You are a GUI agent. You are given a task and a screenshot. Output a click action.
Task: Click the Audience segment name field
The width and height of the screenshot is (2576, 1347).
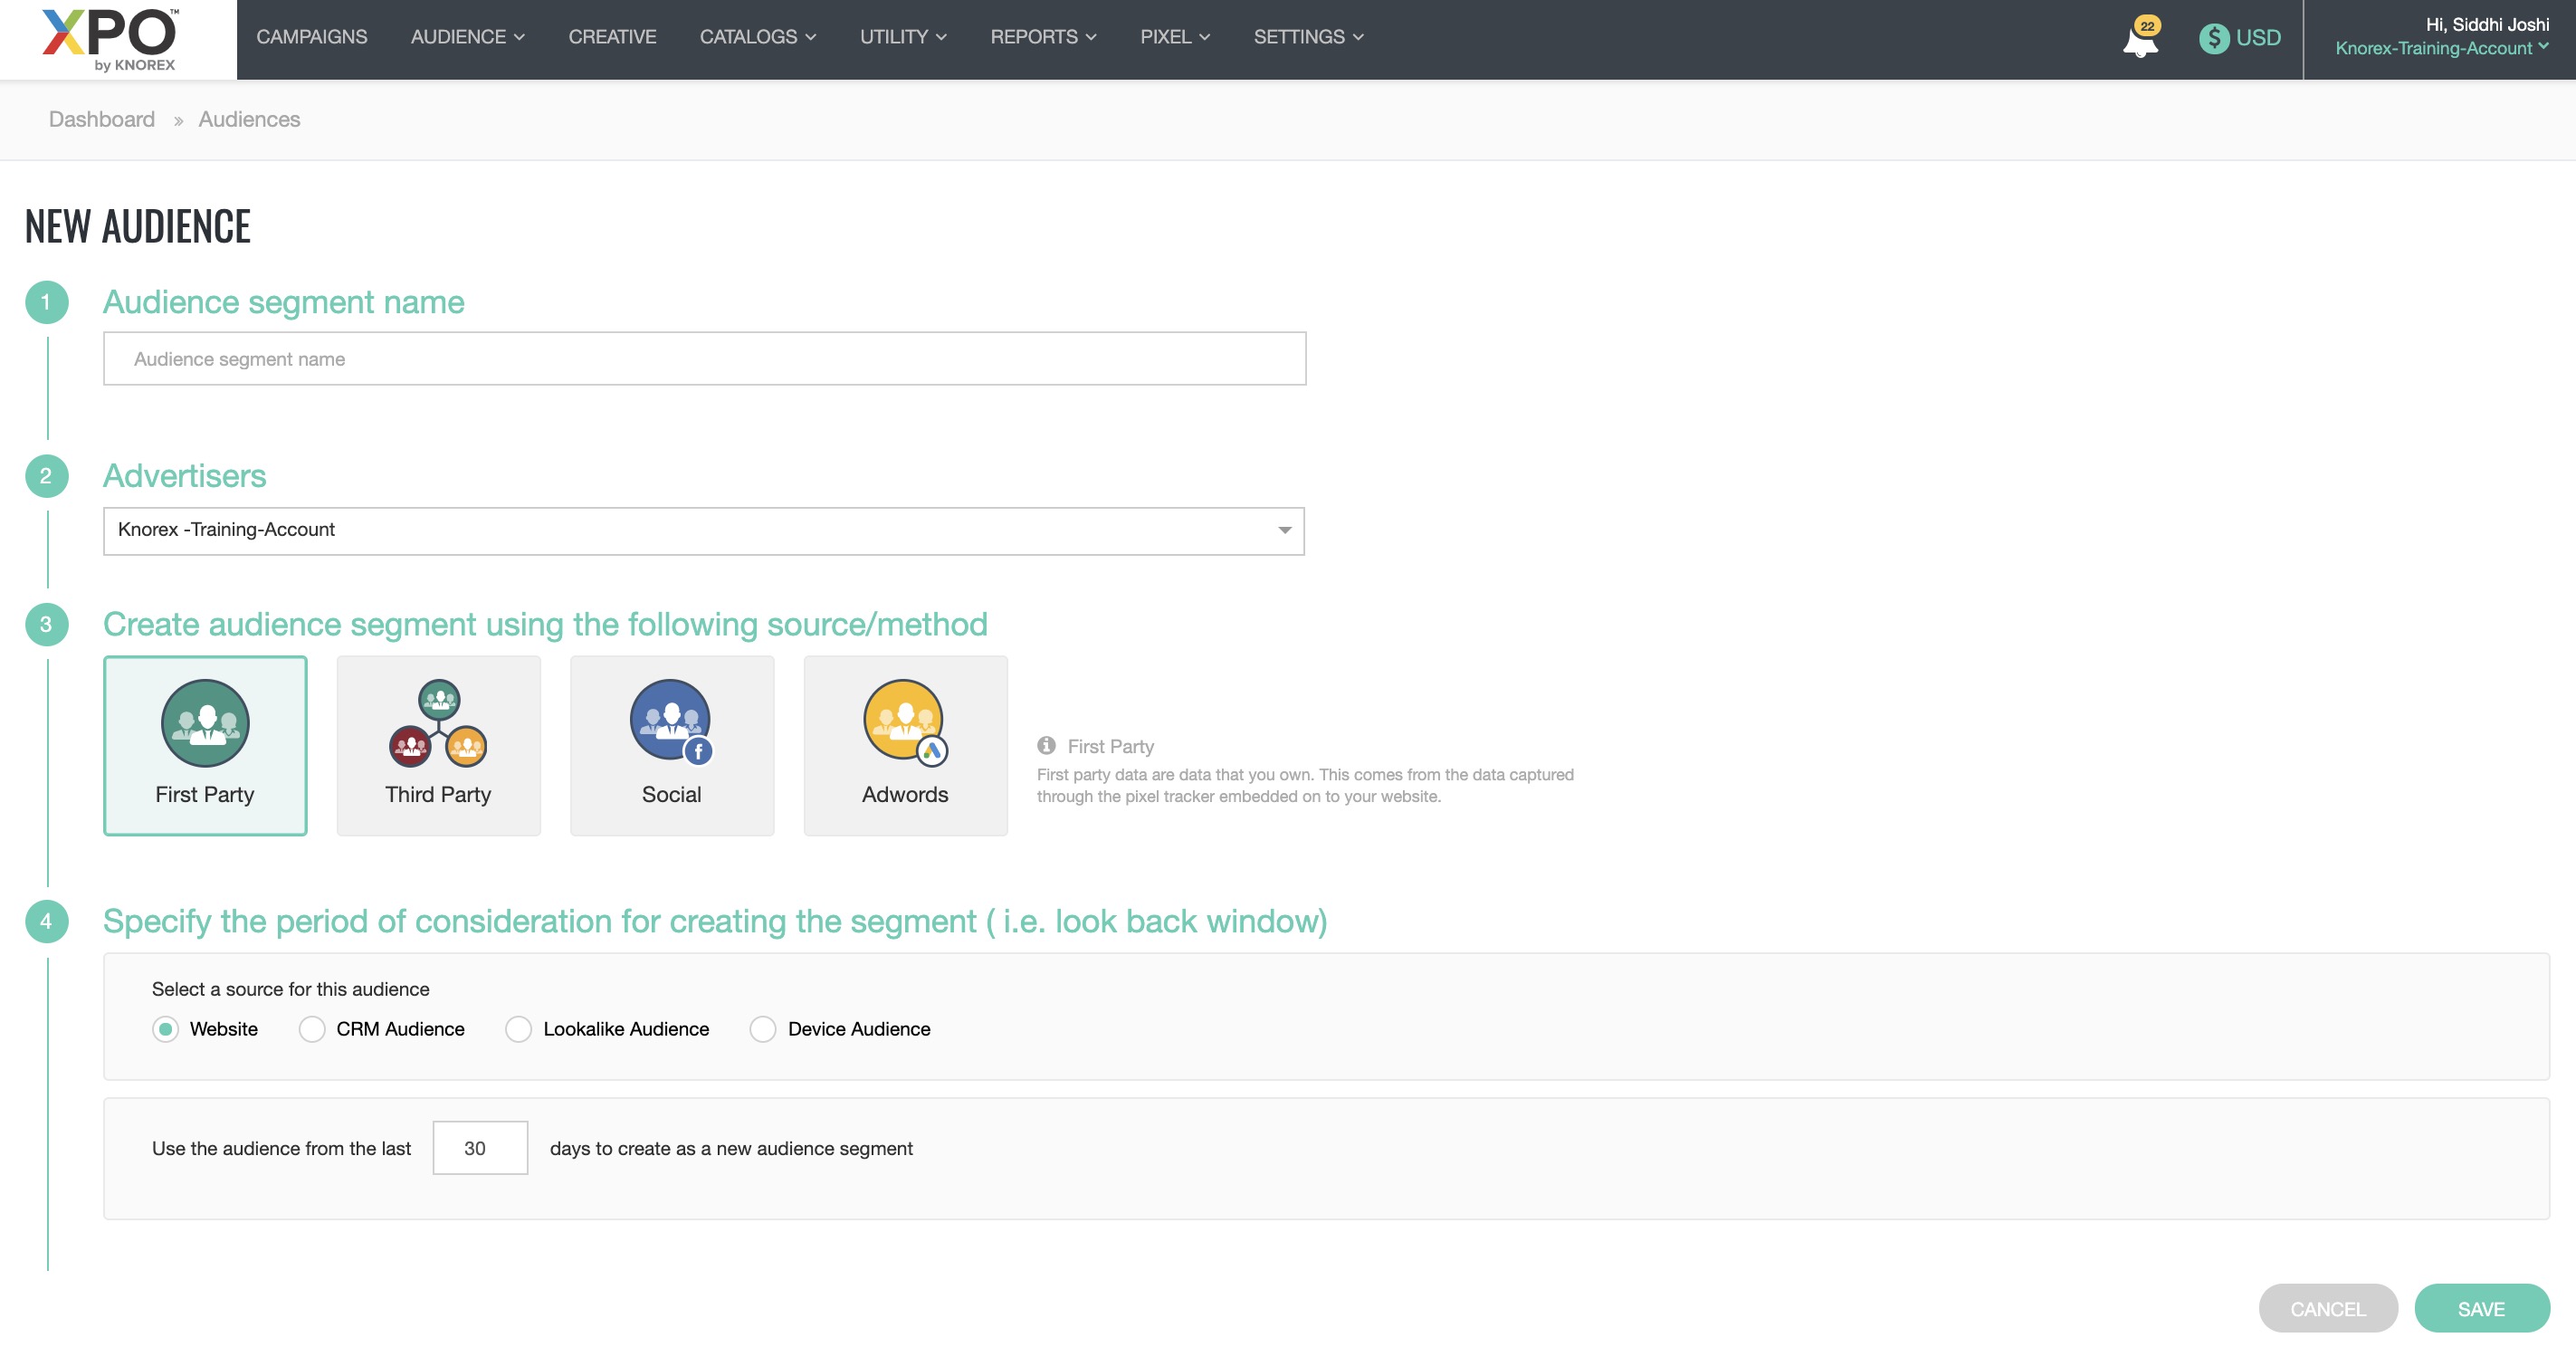click(704, 359)
